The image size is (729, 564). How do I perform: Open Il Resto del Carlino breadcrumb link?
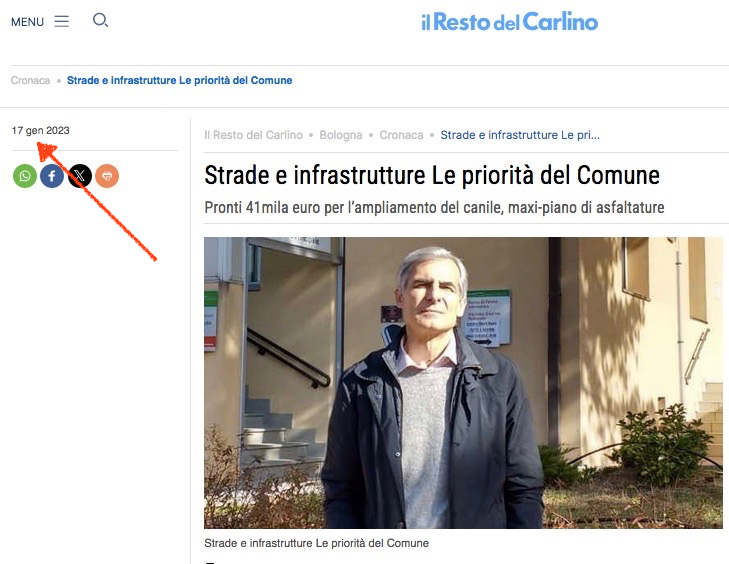click(253, 135)
